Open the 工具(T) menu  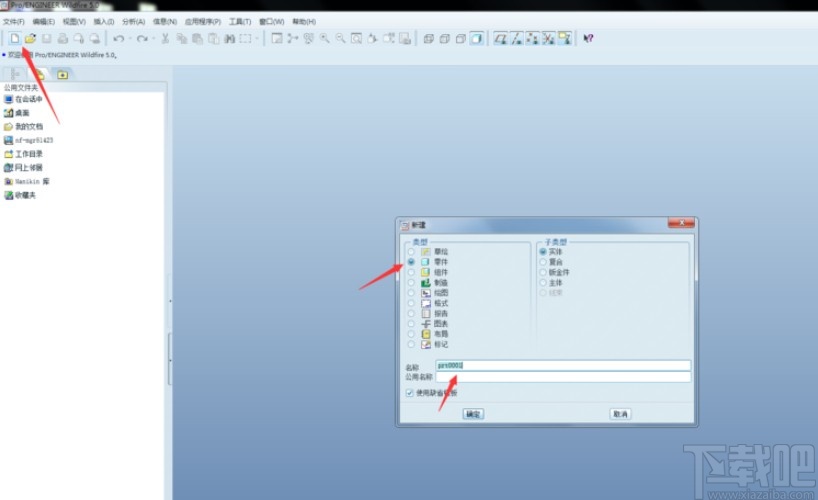(x=240, y=21)
